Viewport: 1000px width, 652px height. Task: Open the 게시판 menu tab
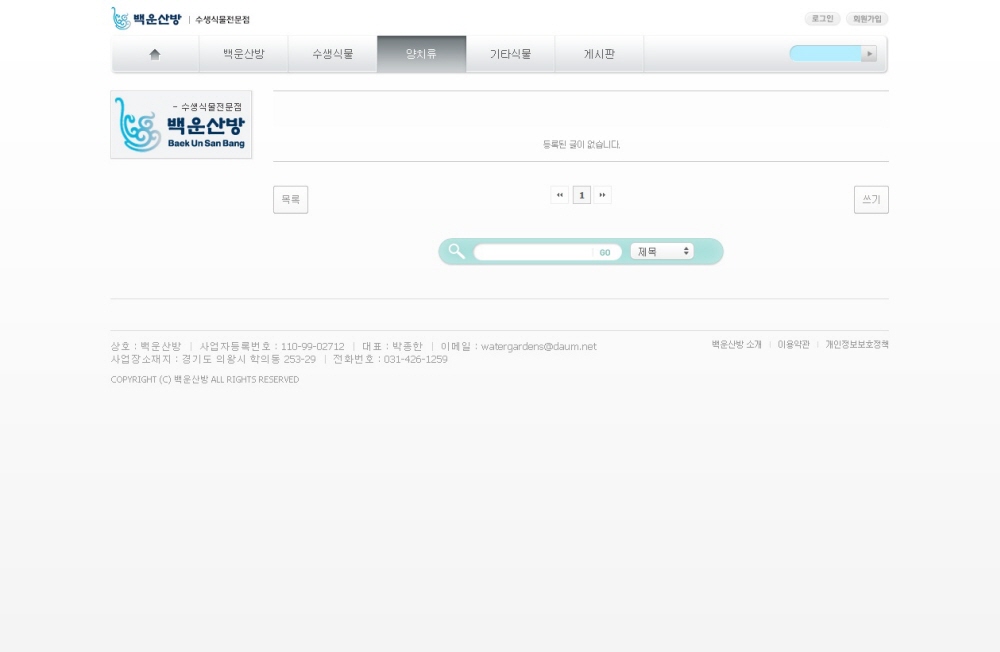click(599, 54)
